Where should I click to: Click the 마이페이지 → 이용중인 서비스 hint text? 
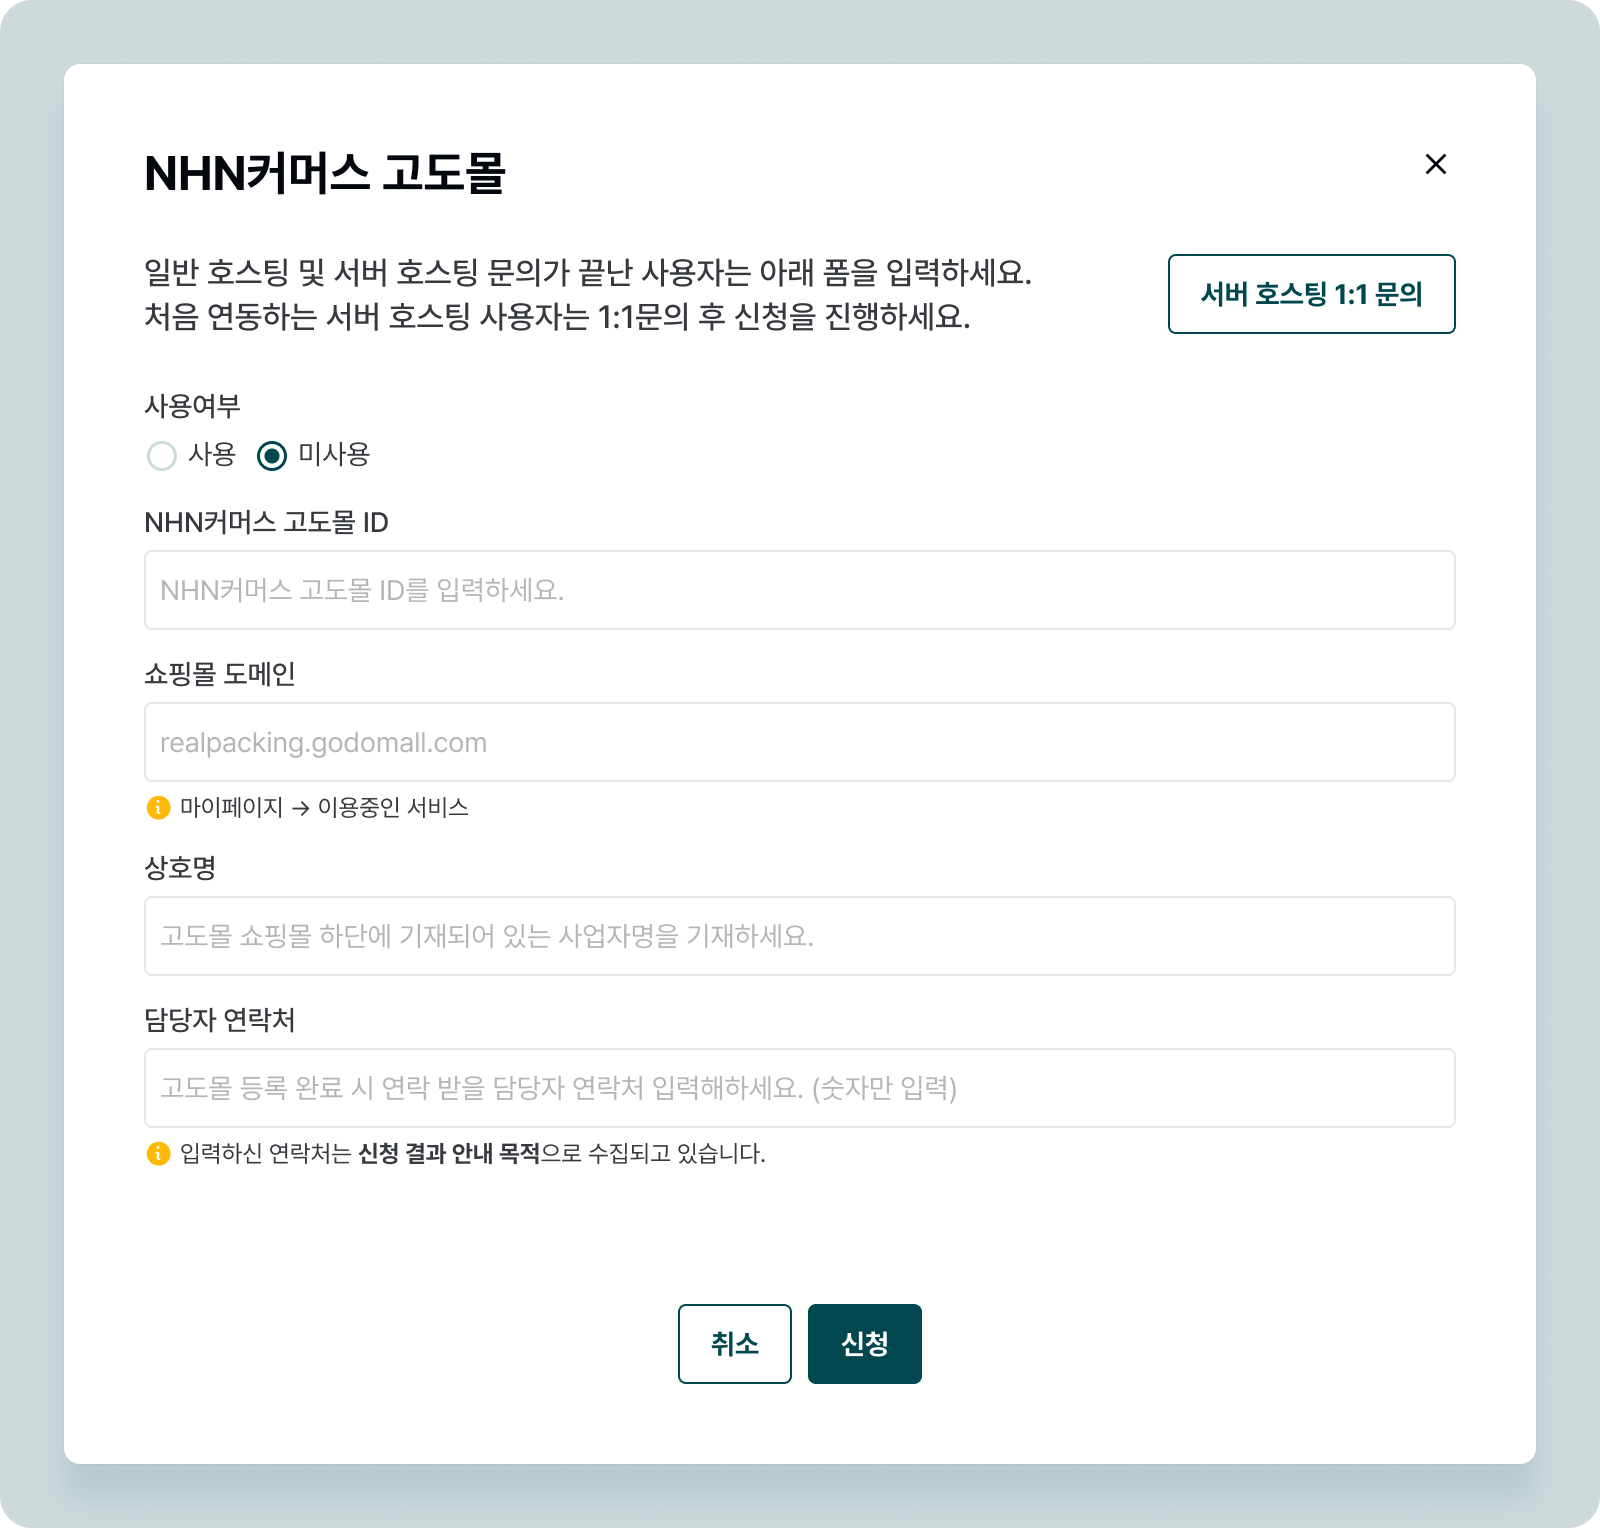(x=324, y=807)
